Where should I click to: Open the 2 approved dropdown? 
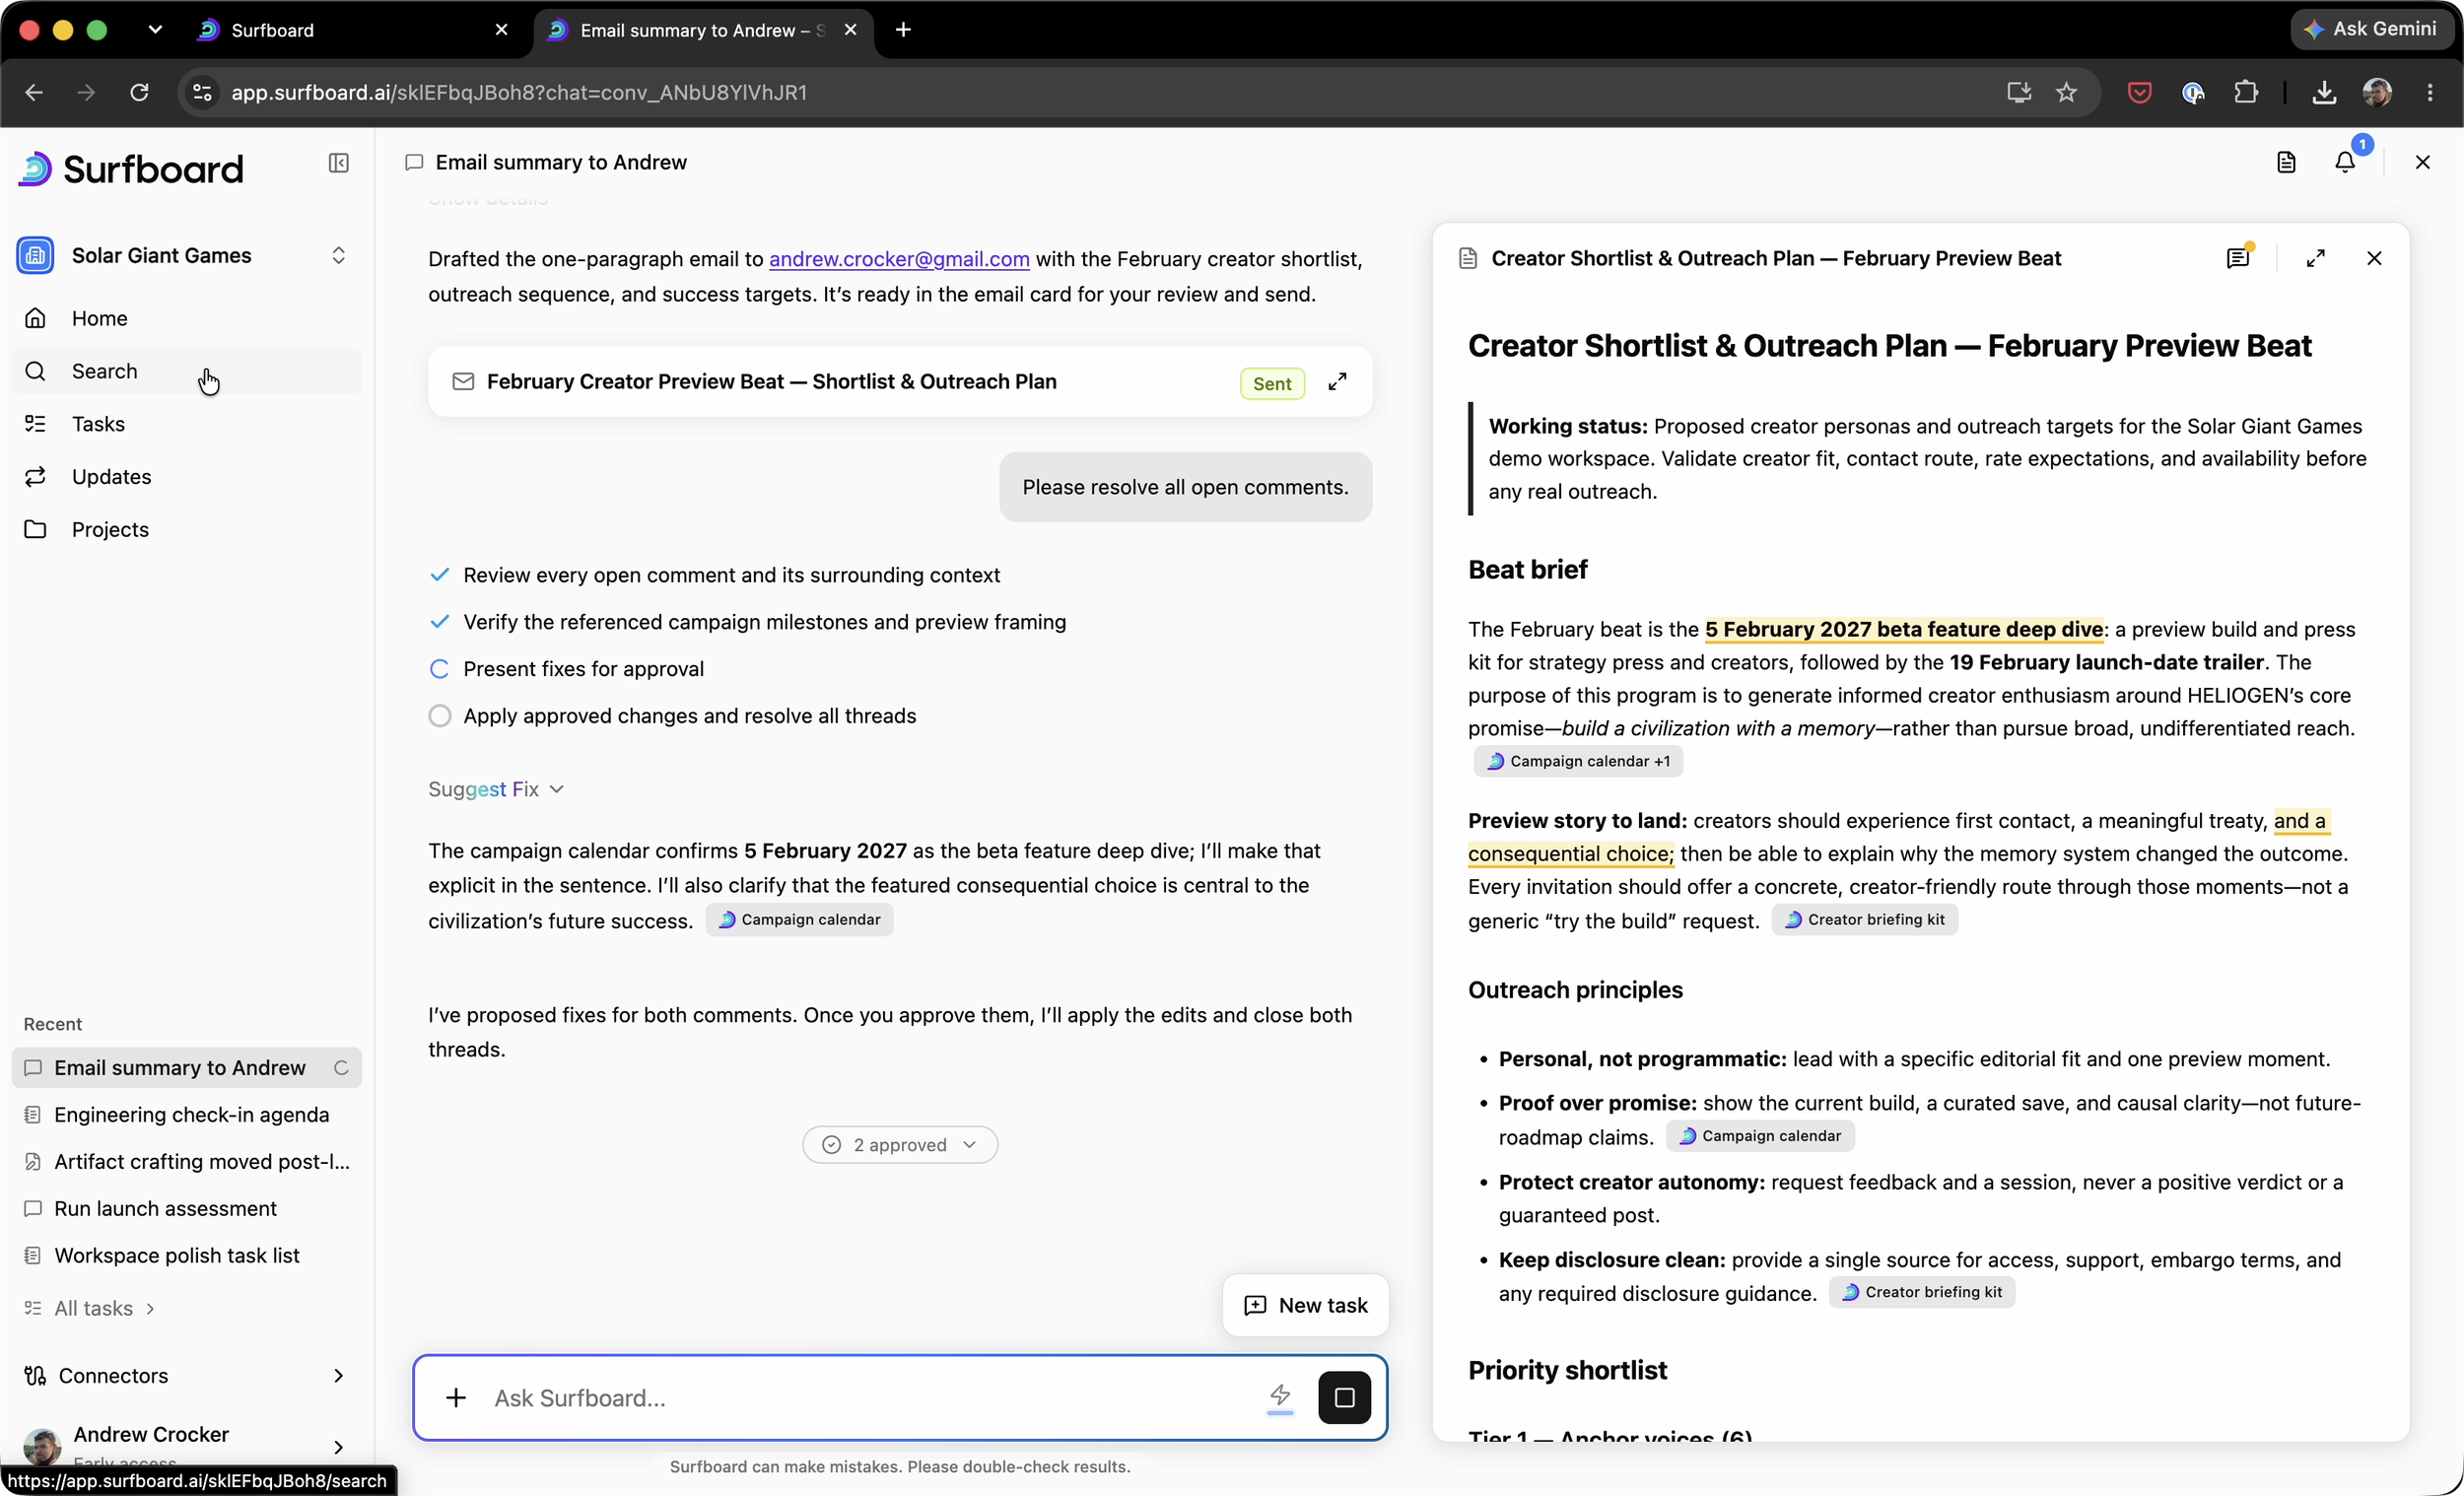pos(899,1144)
